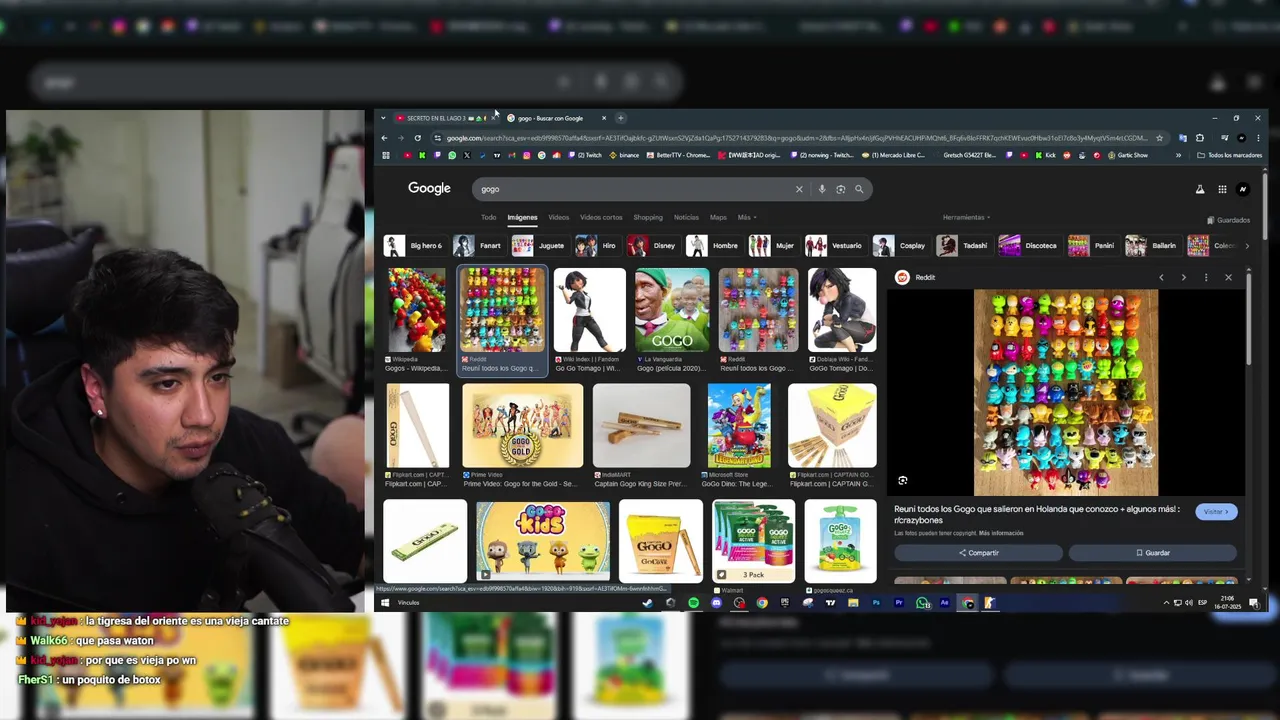Open Premiere Pro from the taskbar
The height and width of the screenshot is (720, 1280).
point(899,603)
